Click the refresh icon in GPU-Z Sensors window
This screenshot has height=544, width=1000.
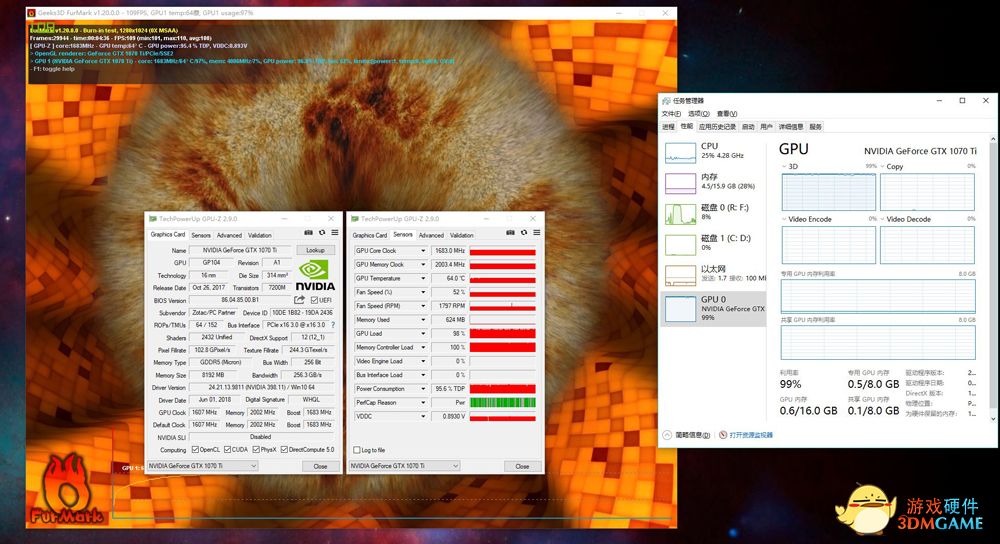point(524,233)
